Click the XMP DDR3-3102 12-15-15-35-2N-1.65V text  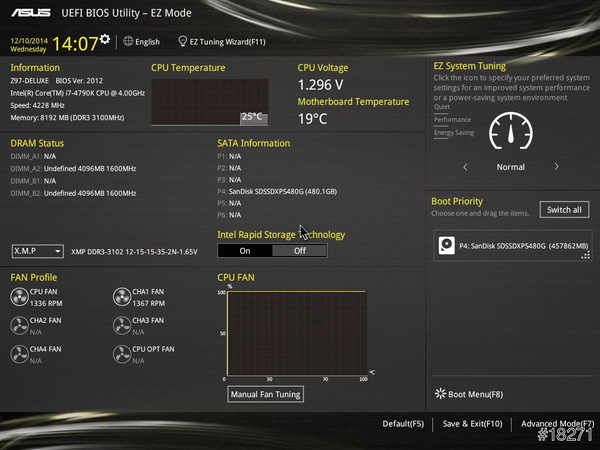click(x=134, y=252)
